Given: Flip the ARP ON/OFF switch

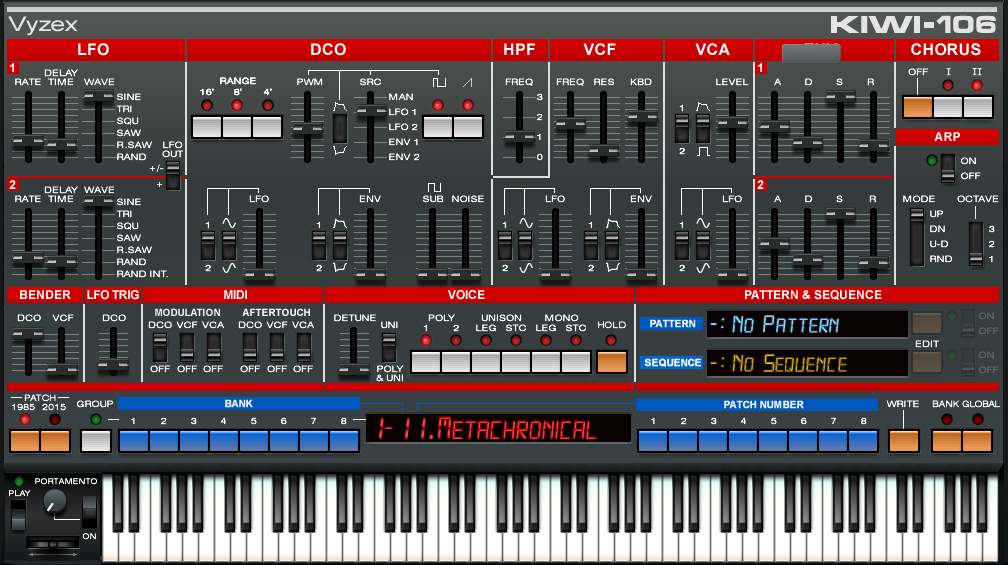Looking at the screenshot, I should point(948,168).
